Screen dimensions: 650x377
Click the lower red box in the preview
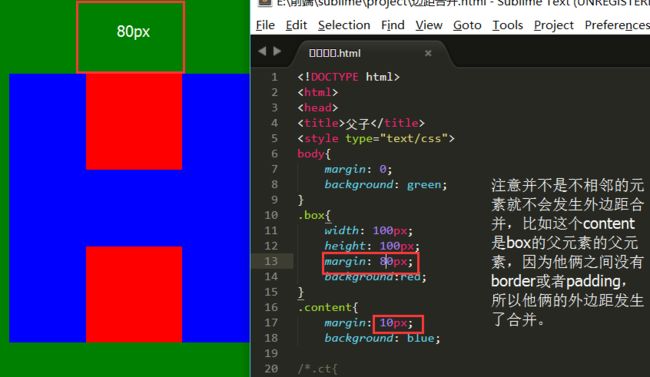coord(134,294)
